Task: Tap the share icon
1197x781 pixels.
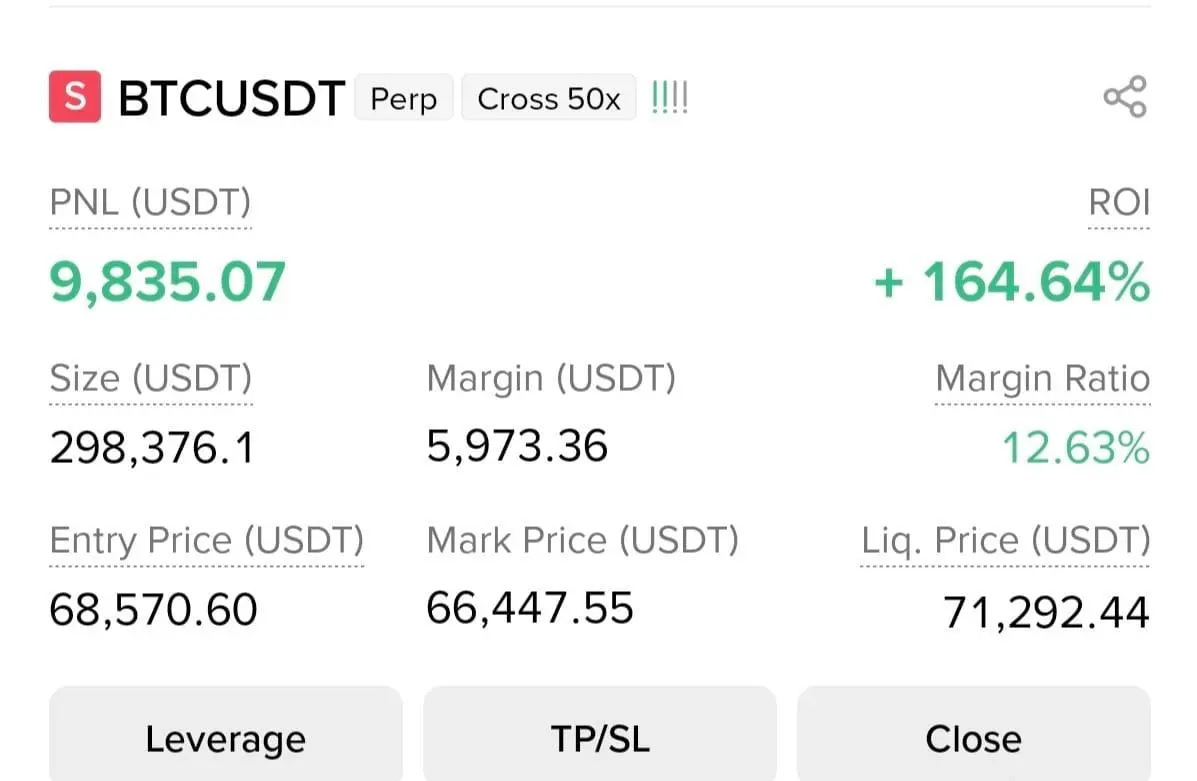Action: [1124, 97]
